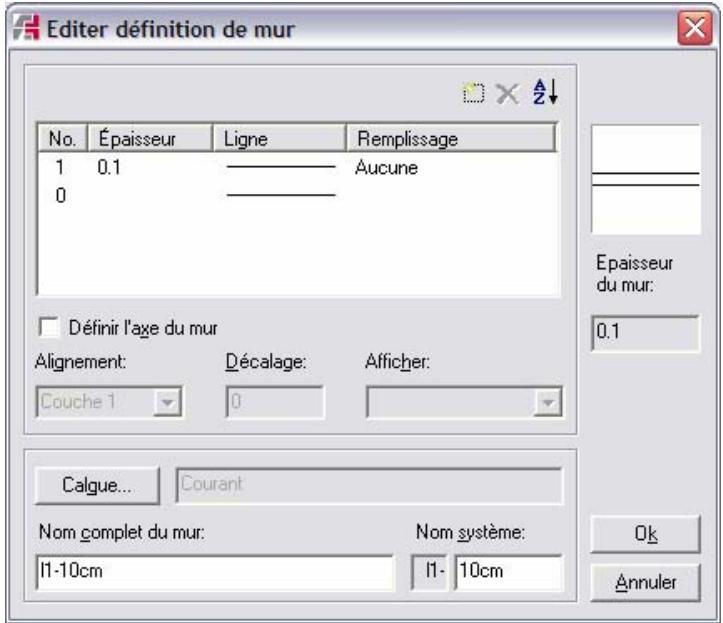Viewport: 723px width, 623px height.
Task: Click the Ligne column header
Action: click(278, 138)
